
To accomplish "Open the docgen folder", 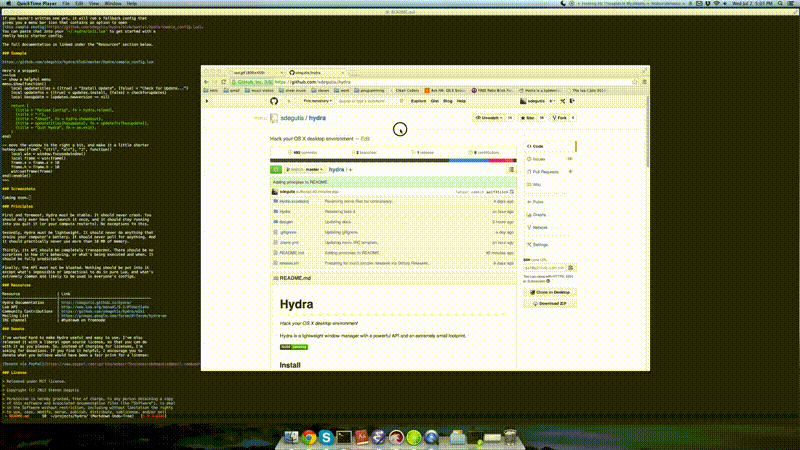I will pyautogui.click(x=286, y=222).
